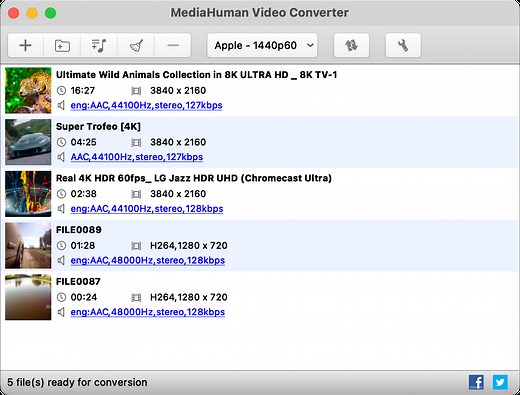Click the speaker icon in LG Jazz HDR row
520x395 pixels.
(x=61, y=209)
